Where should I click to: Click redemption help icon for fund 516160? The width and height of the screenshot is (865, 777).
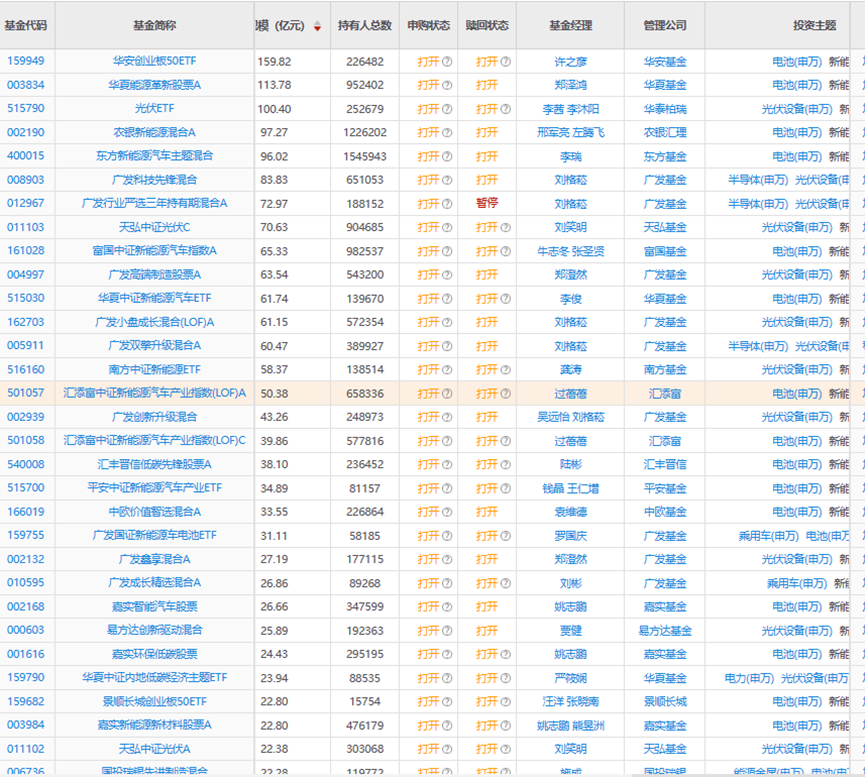point(506,370)
